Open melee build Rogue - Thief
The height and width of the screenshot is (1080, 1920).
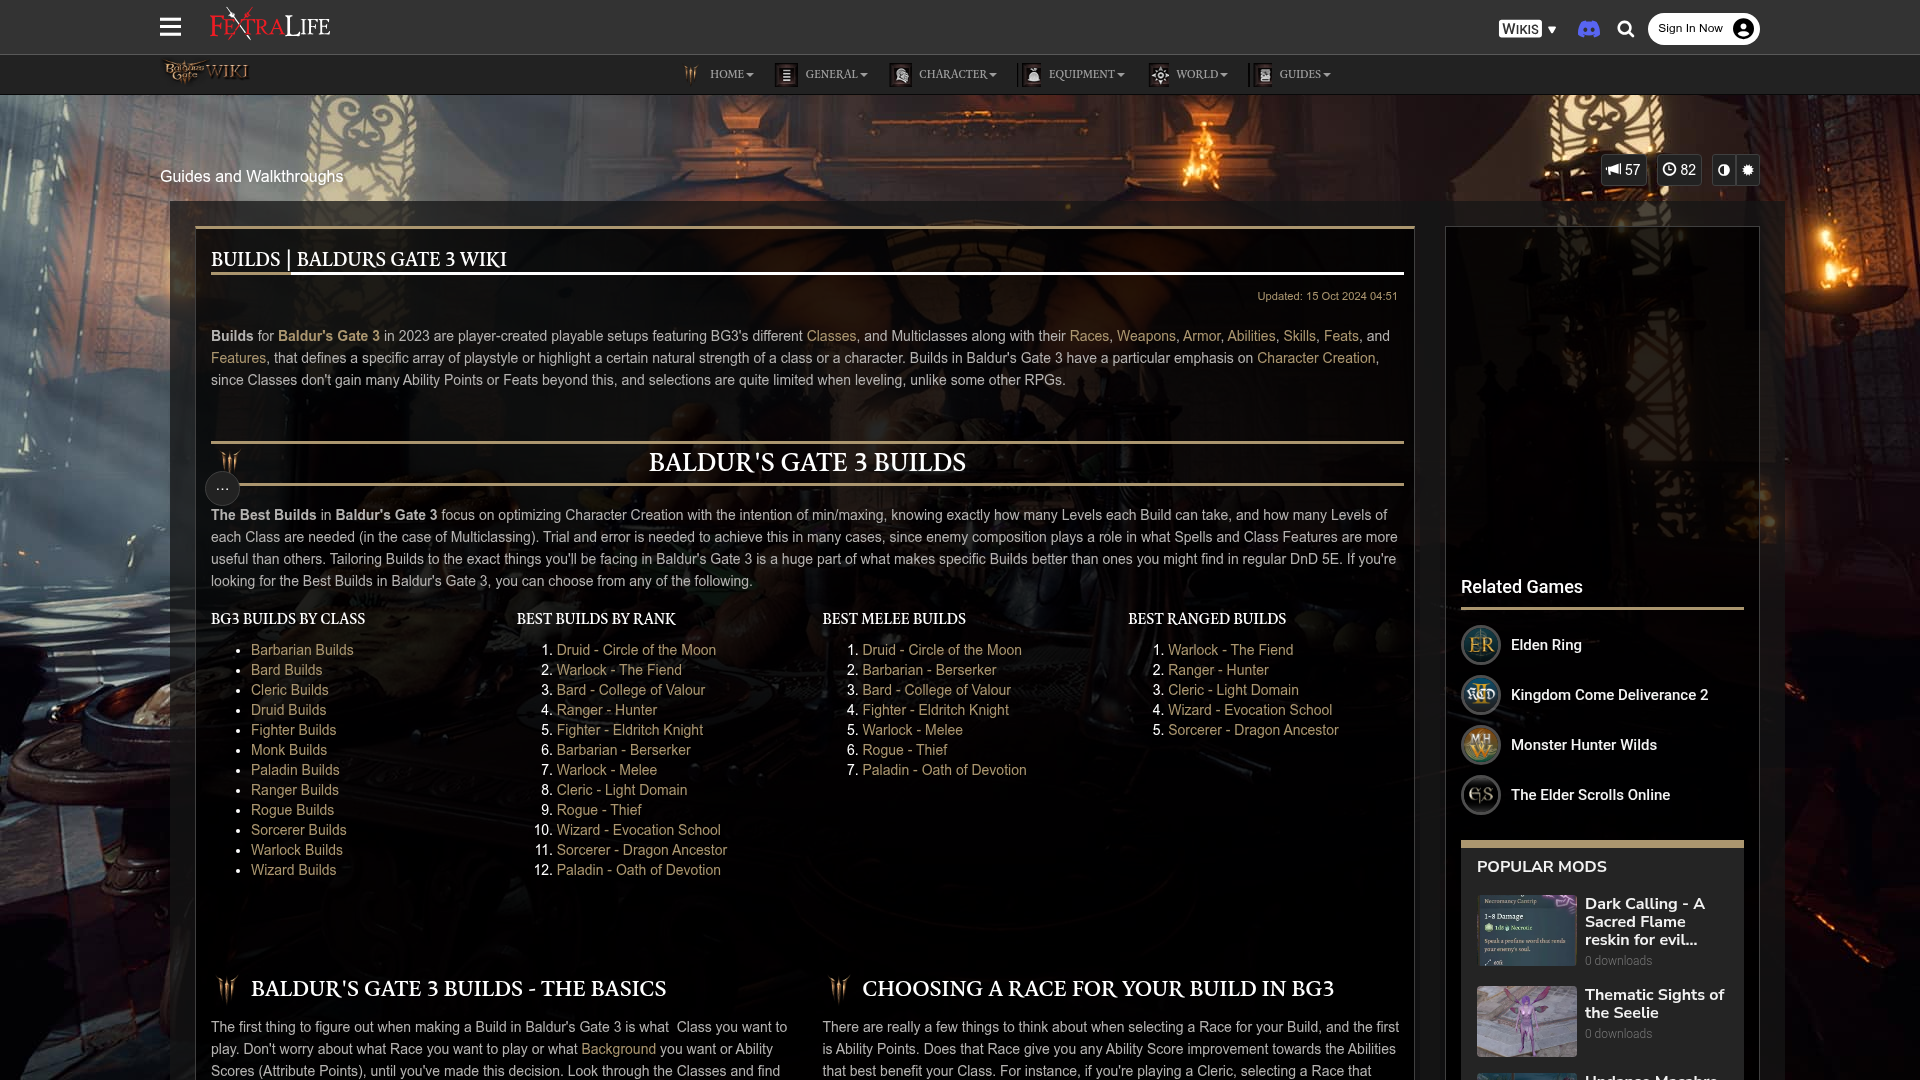pyautogui.click(x=904, y=750)
